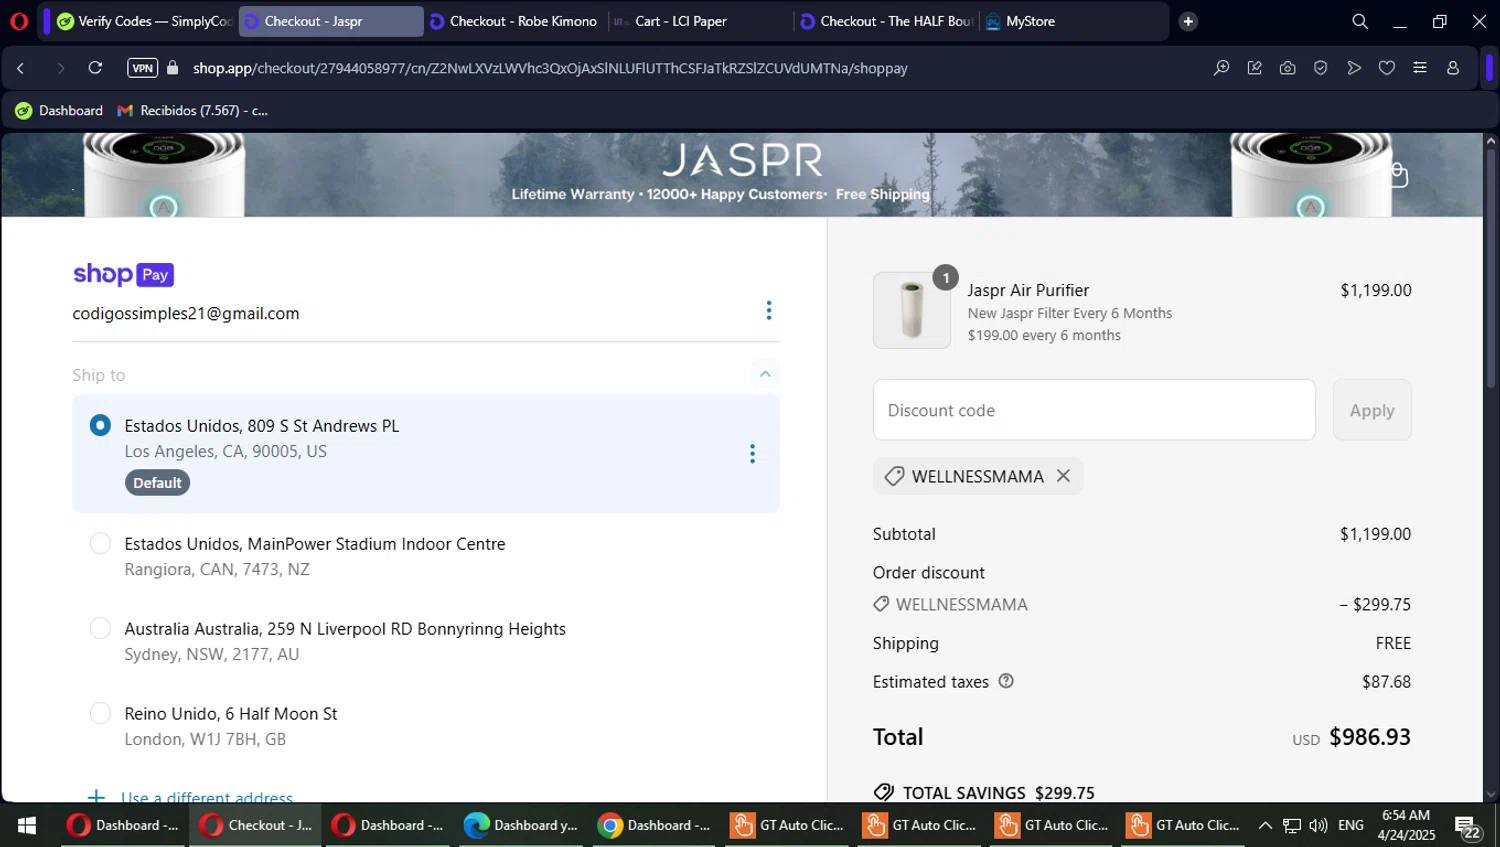
Task: Open the find-in-page zoom icon
Action: [x=1221, y=68]
